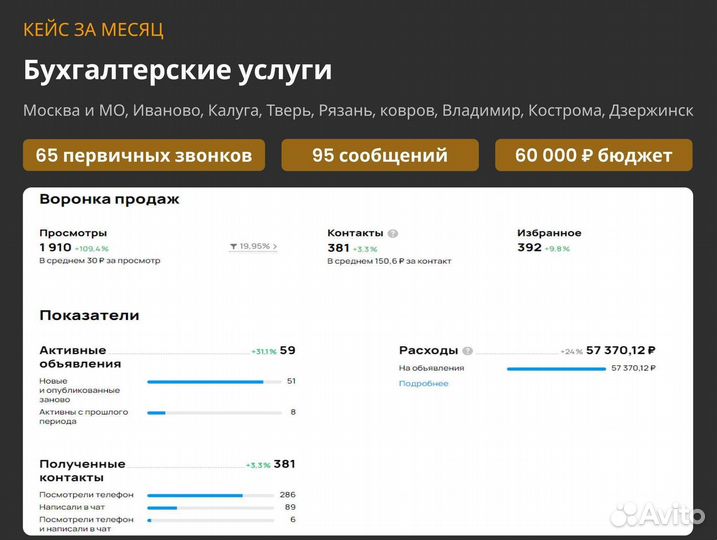
Task: Click the active listings total 59
Action: pyautogui.click(x=288, y=350)
